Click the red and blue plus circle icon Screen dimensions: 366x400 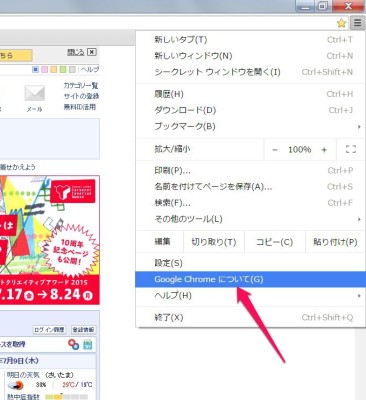[x=73, y=344]
